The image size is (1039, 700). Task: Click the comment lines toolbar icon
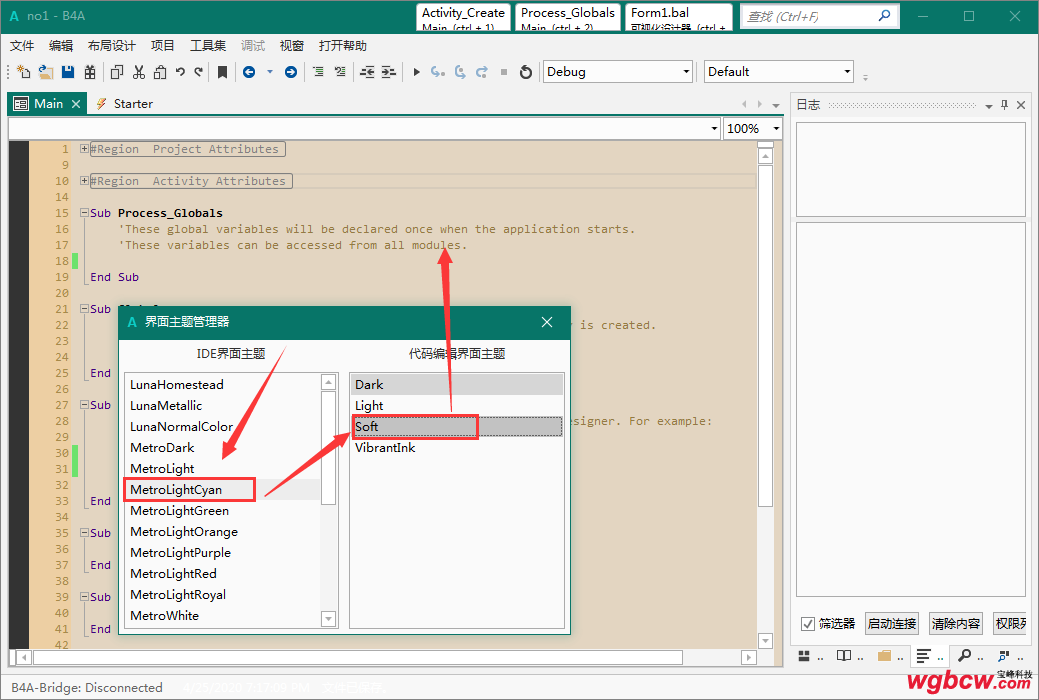pos(319,72)
